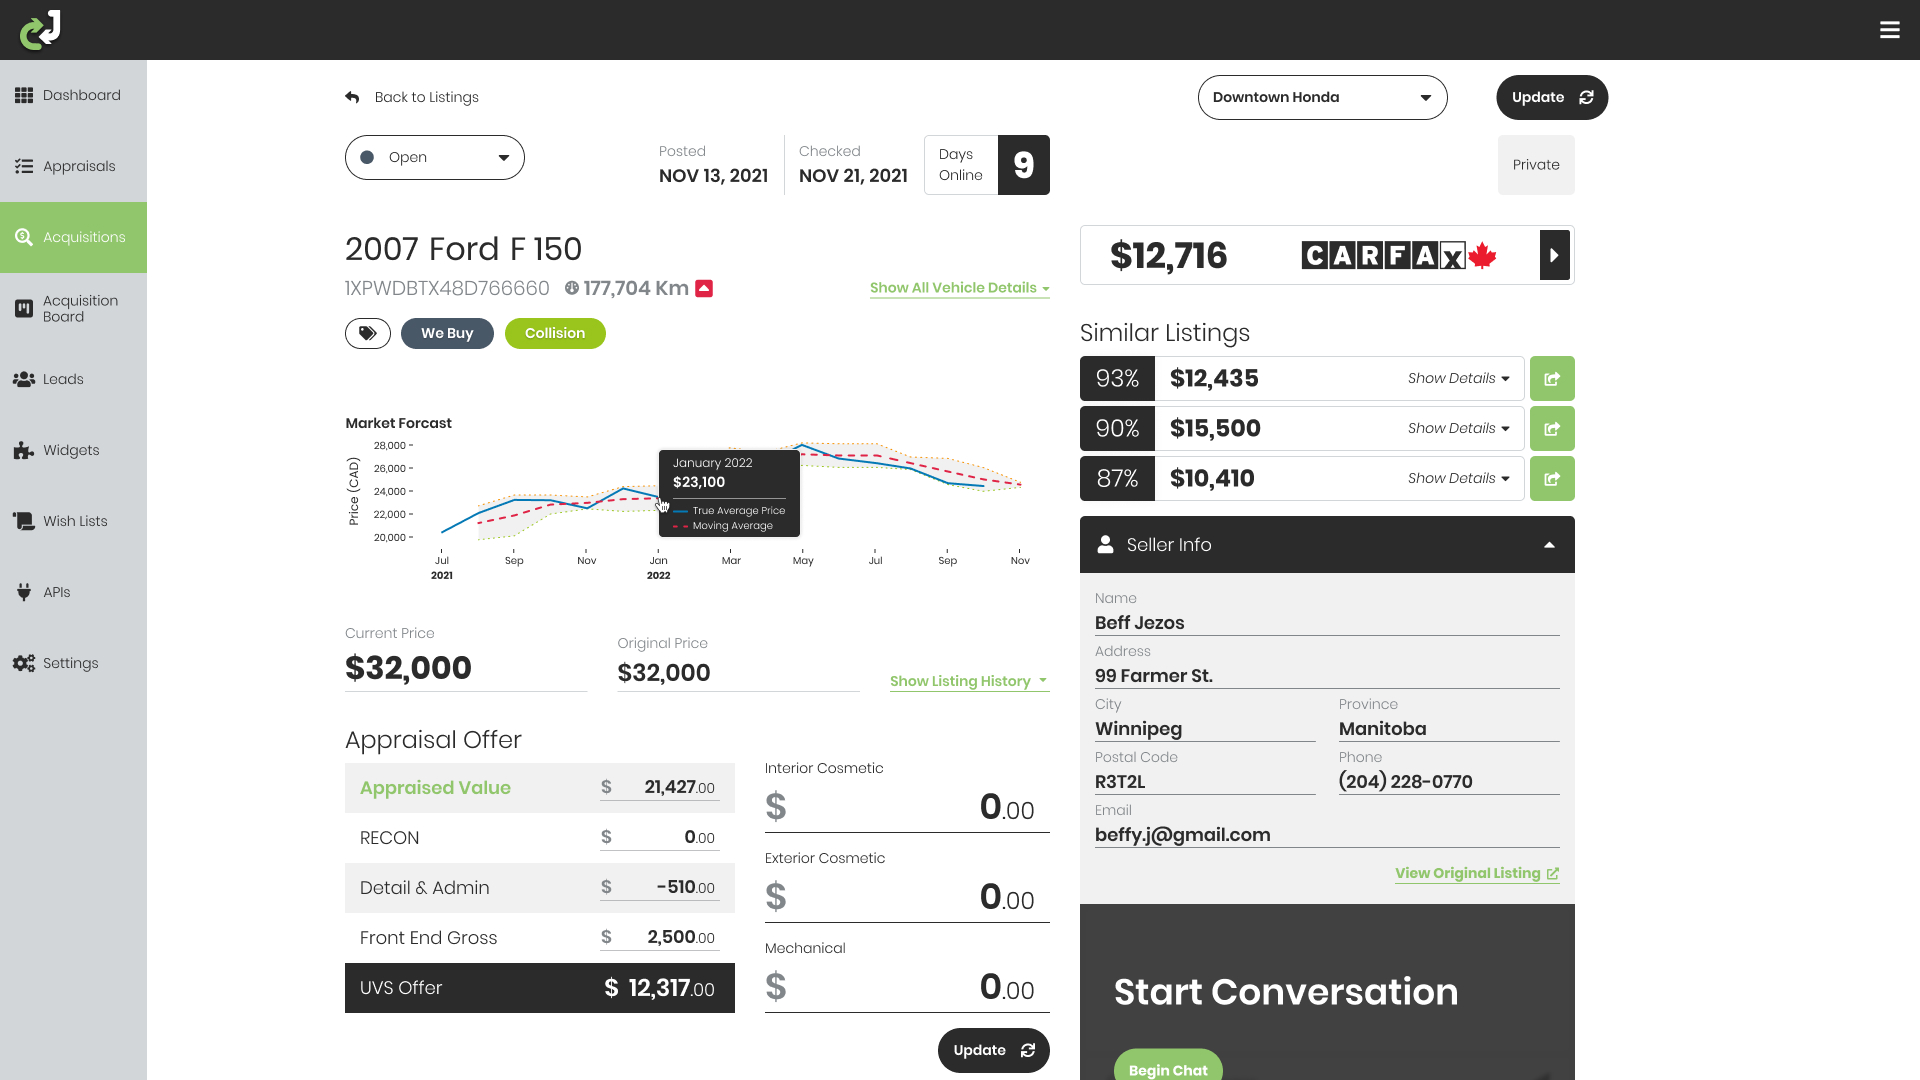Click the CARFAX arrow button
Screen dimensions: 1920x1080
pos(1554,255)
